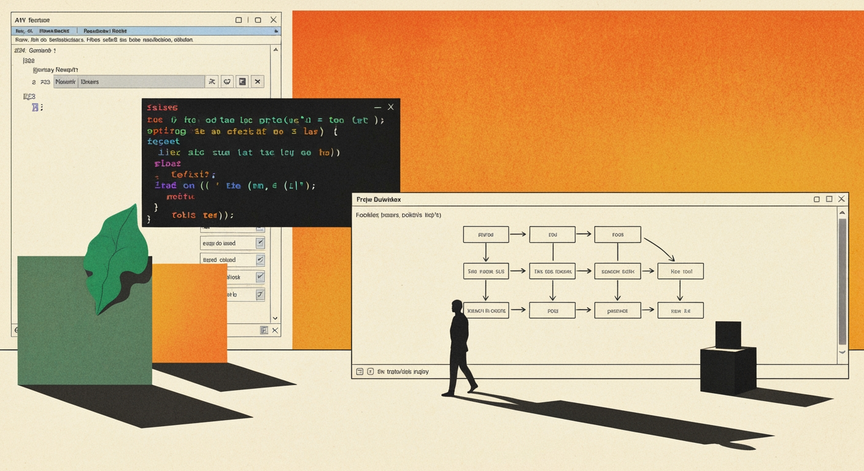Click the small blue icon in the left window tree
Image resolution: width=864 pixels, height=471 pixels.
pyautogui.click(x=35, y=107)
